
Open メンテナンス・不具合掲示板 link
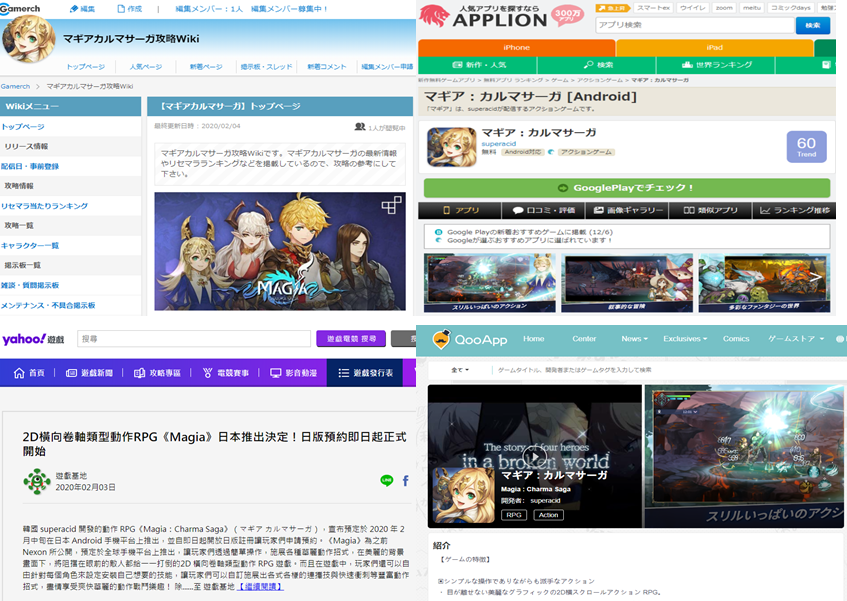[x=48, y=306]
